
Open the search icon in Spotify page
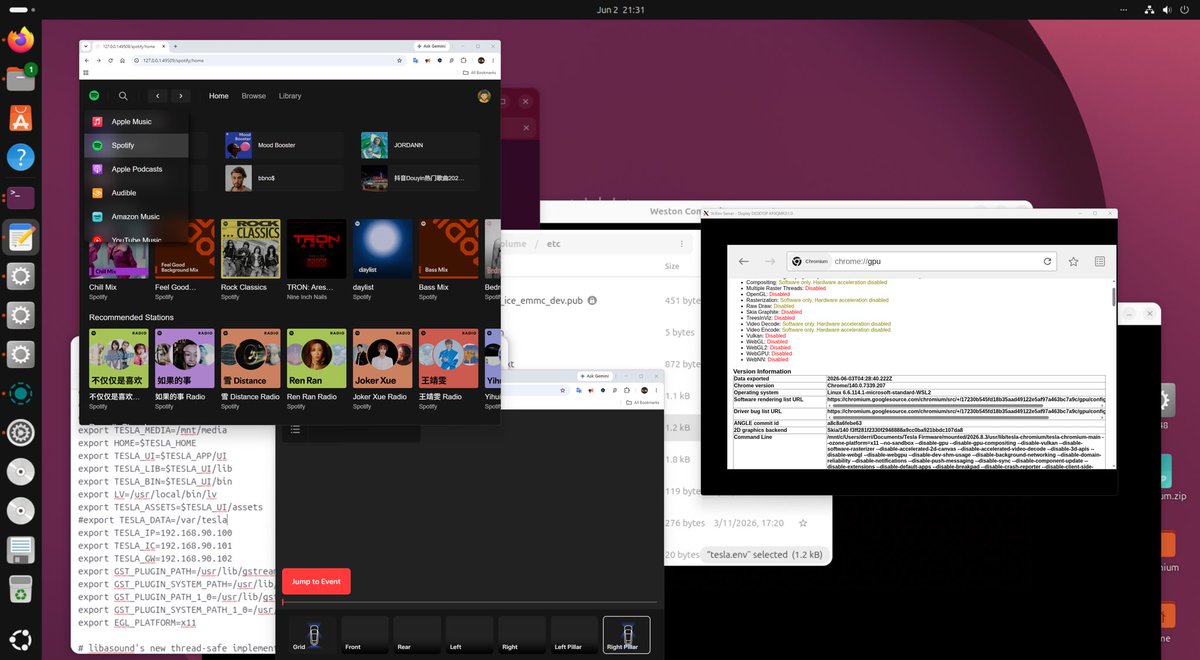[123, 96]
